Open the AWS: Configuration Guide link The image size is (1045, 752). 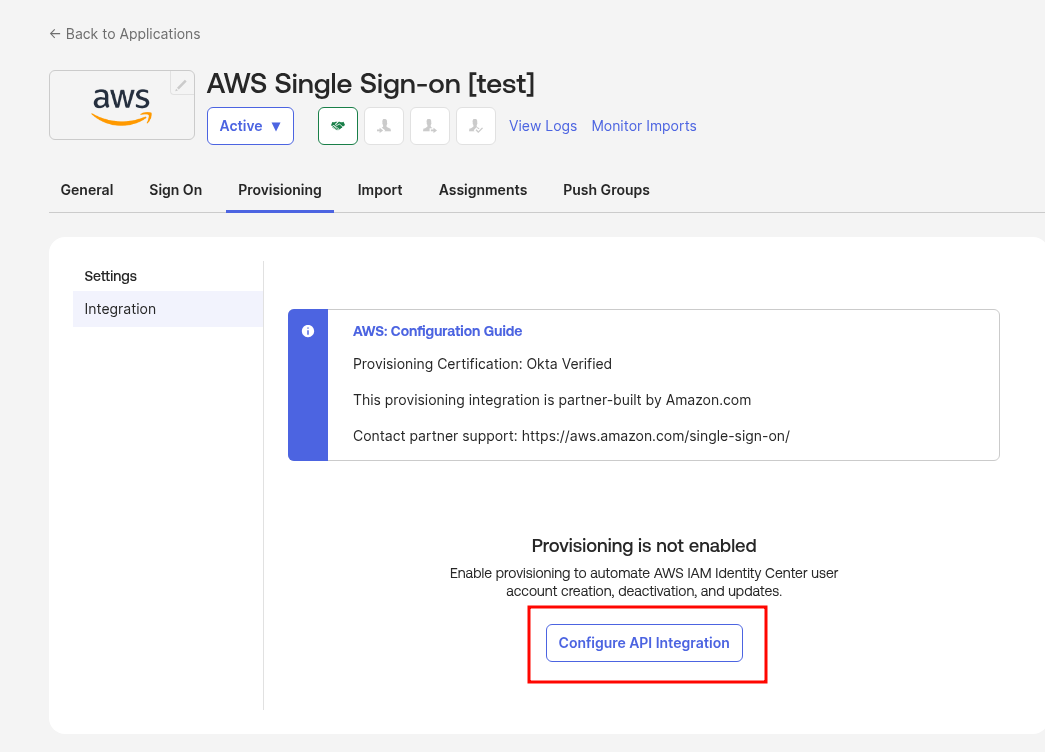(437, 331)
